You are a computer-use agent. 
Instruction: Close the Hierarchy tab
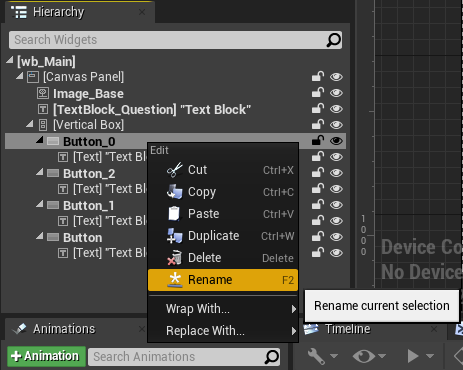pos(142,12)
